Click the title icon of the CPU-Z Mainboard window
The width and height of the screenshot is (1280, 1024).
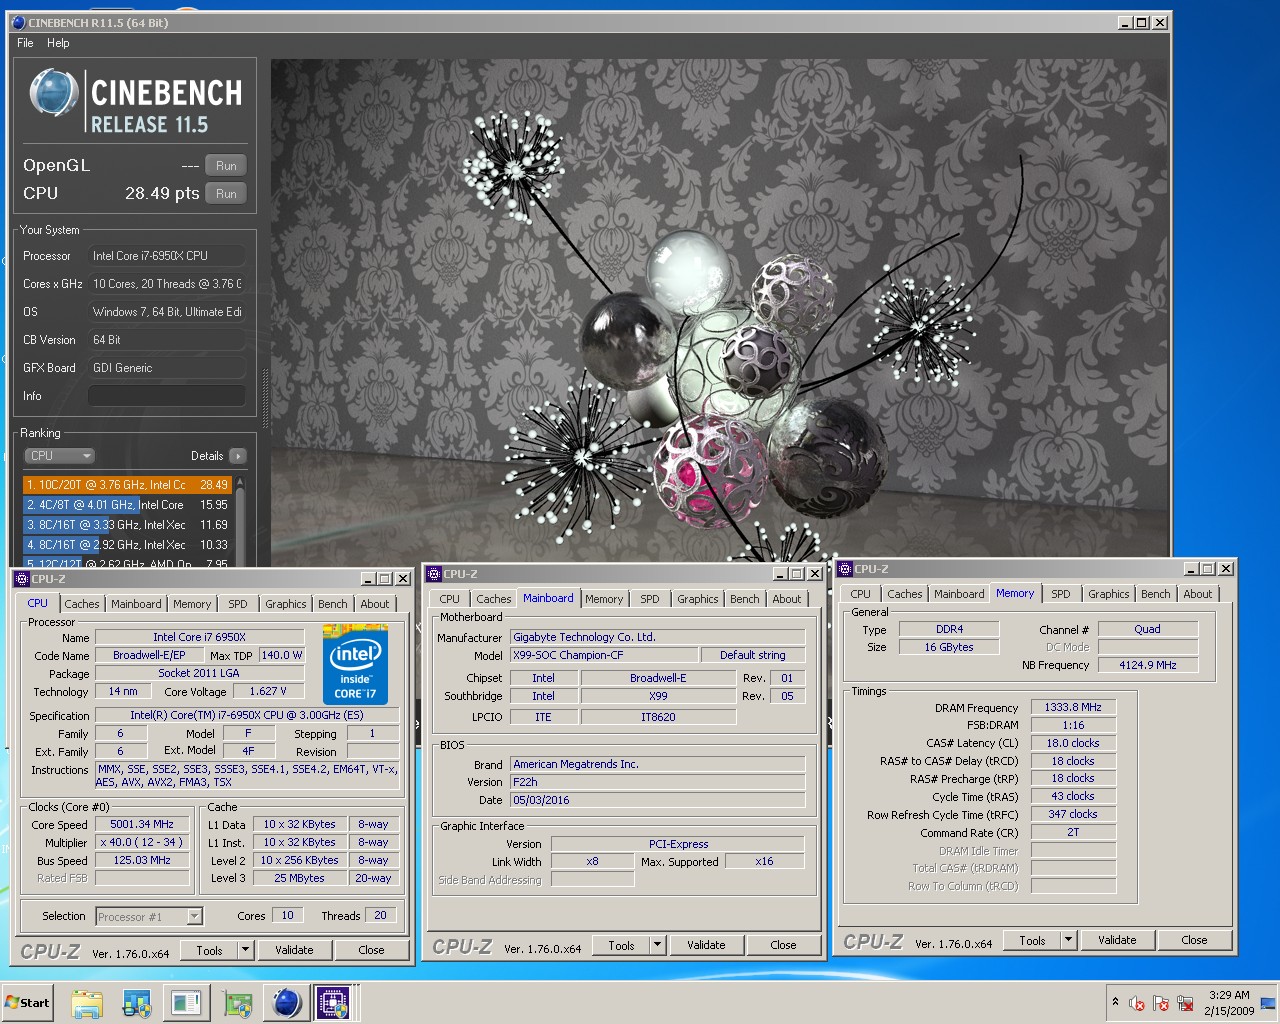tap(434, 573)
